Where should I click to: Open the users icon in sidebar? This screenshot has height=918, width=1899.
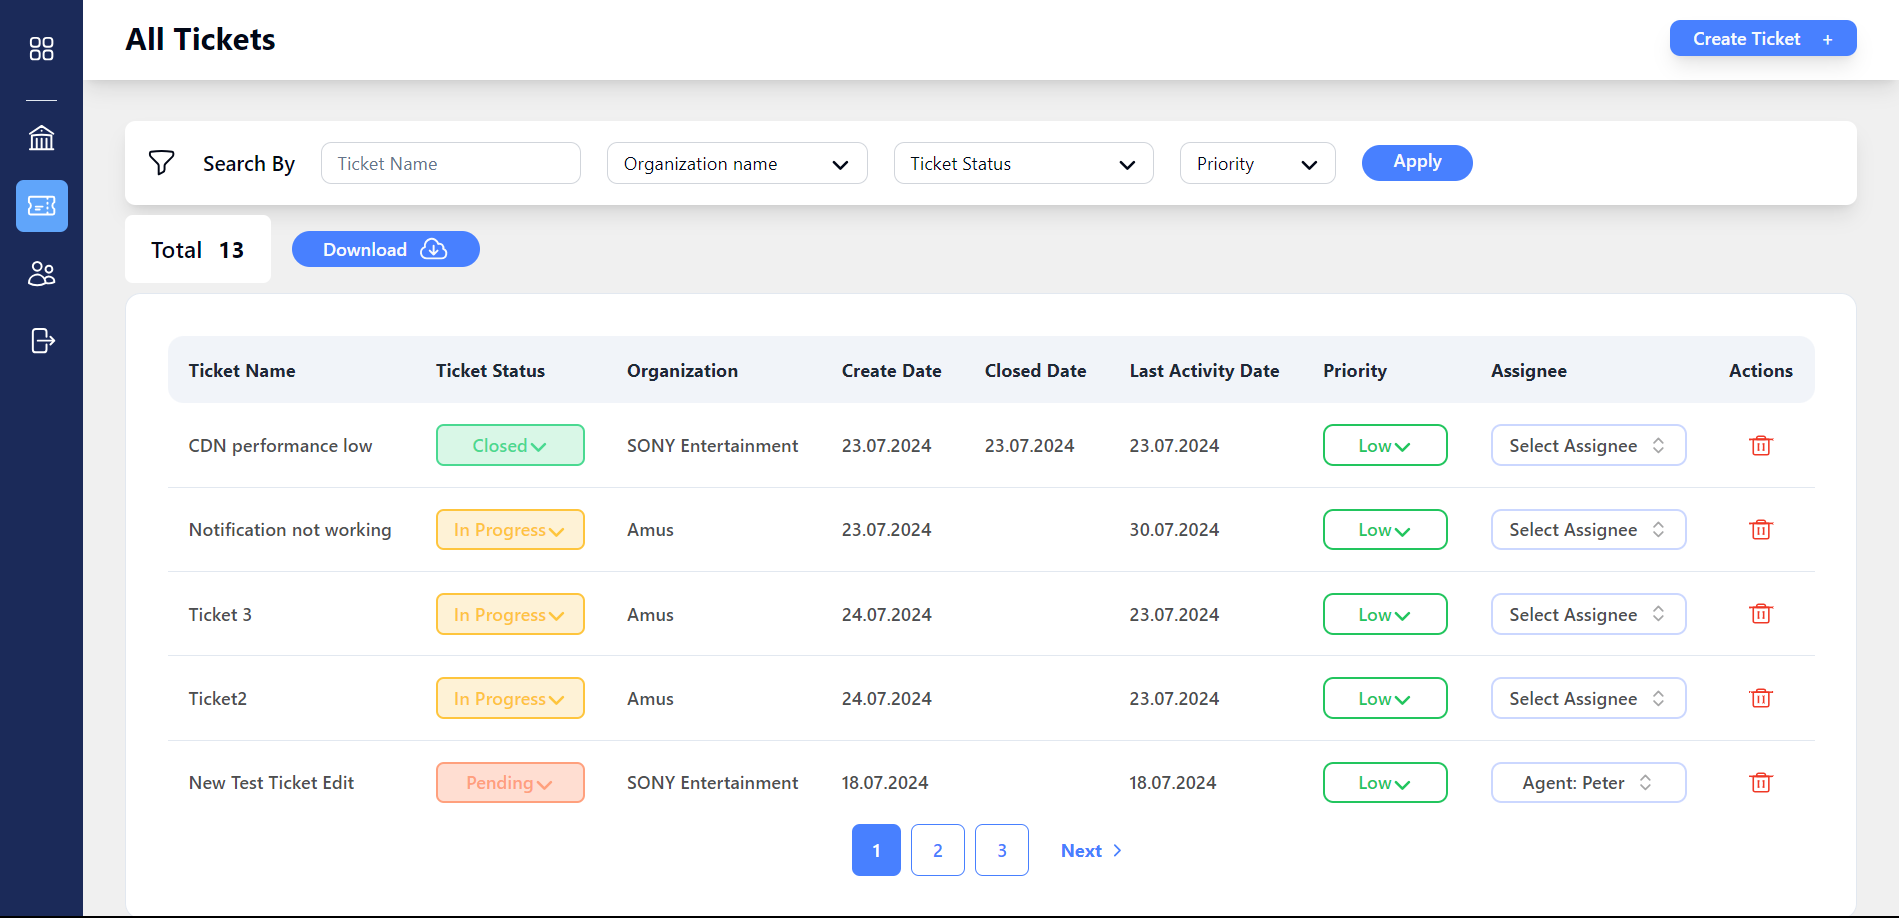coord(41,273)
